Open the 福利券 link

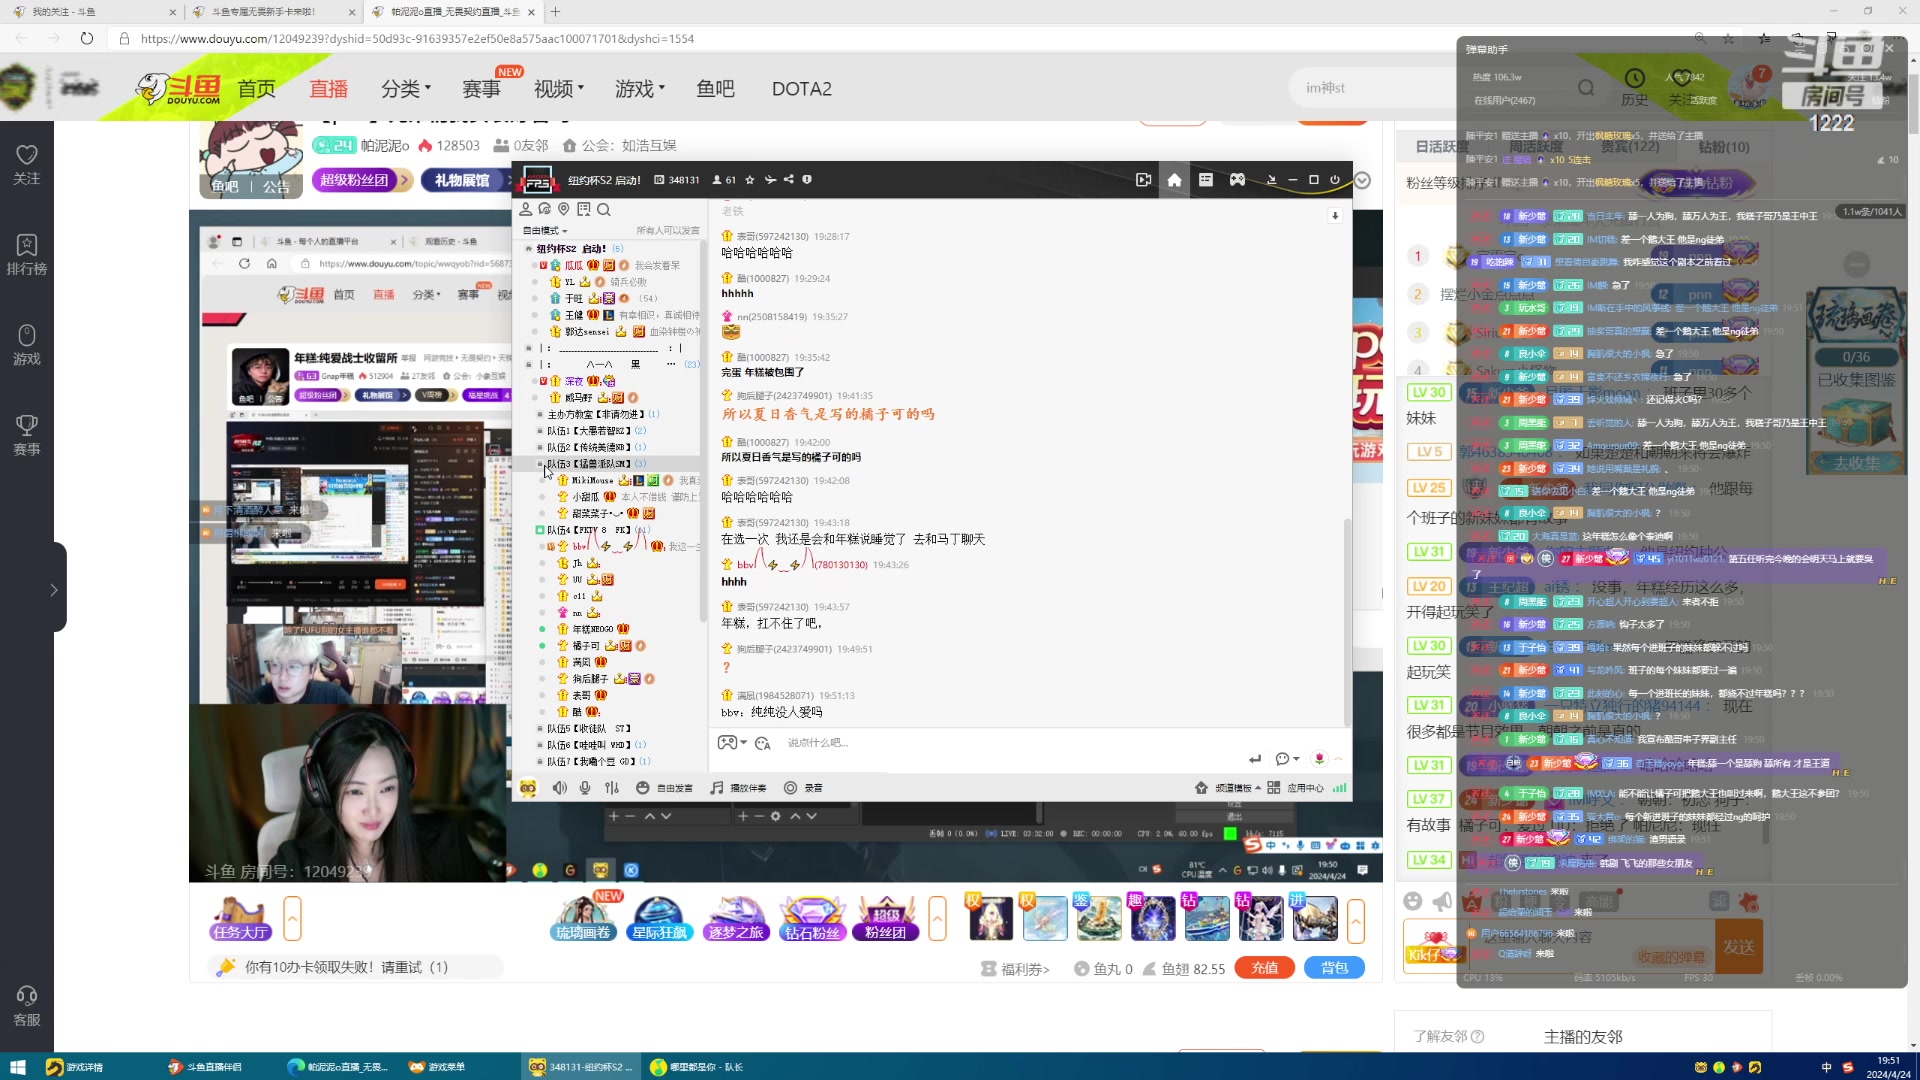point(1016,969)
